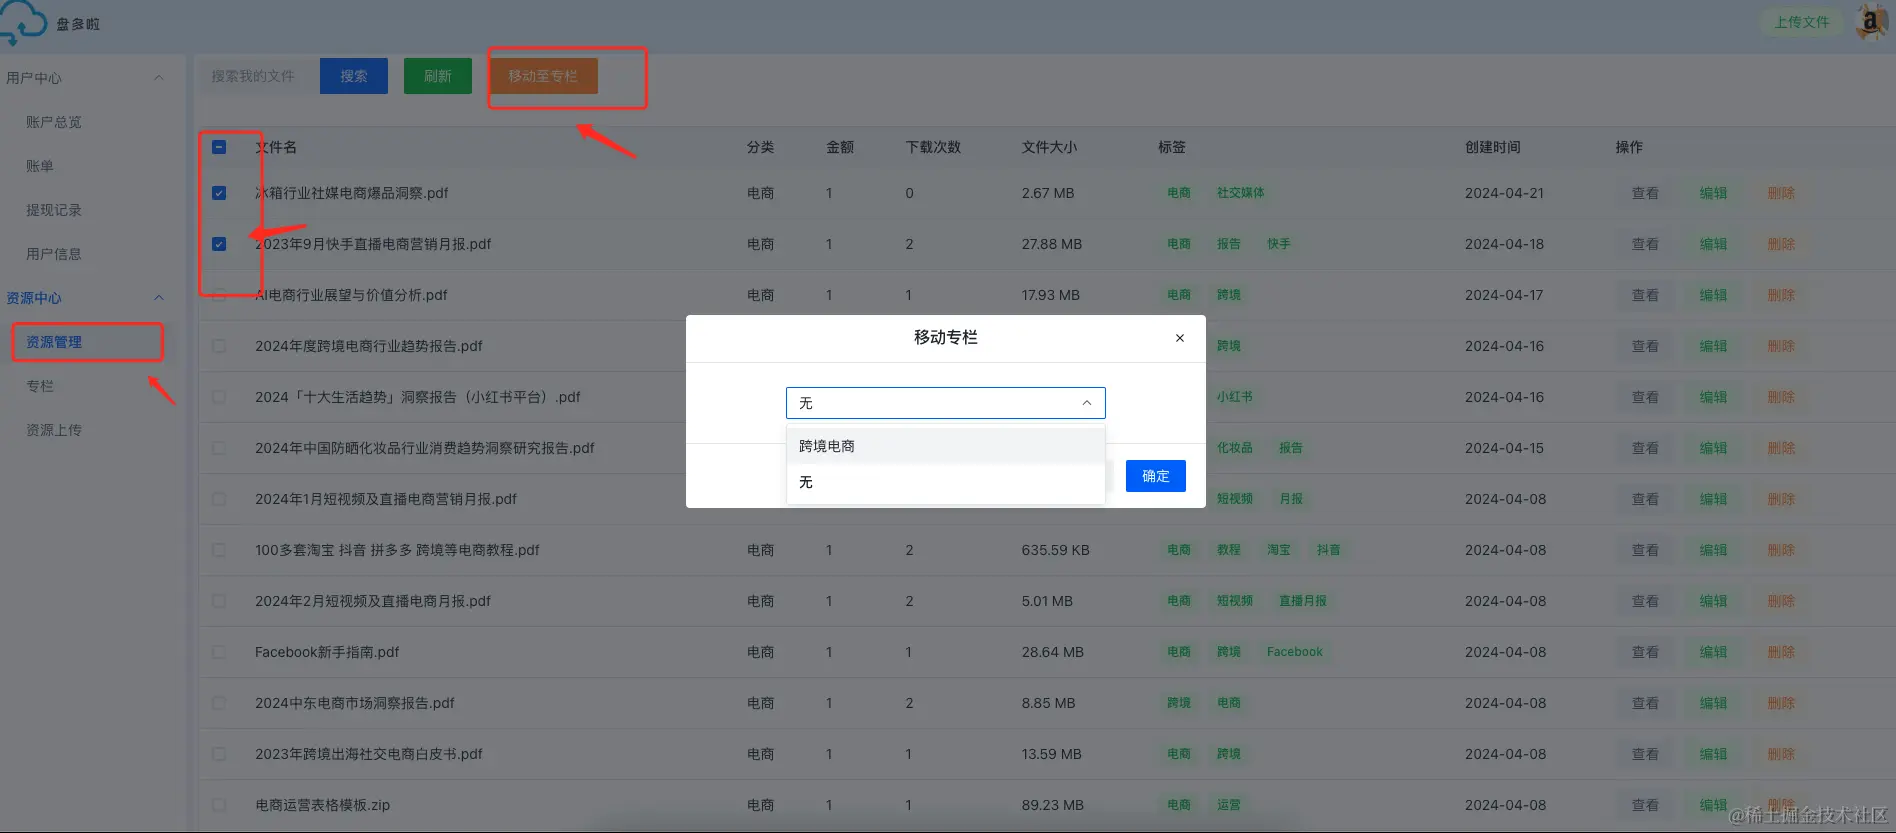Check the 2024「十大生活趋势」洞察报告 checkbox
The image size is (1896, 833).
[219, 397]
